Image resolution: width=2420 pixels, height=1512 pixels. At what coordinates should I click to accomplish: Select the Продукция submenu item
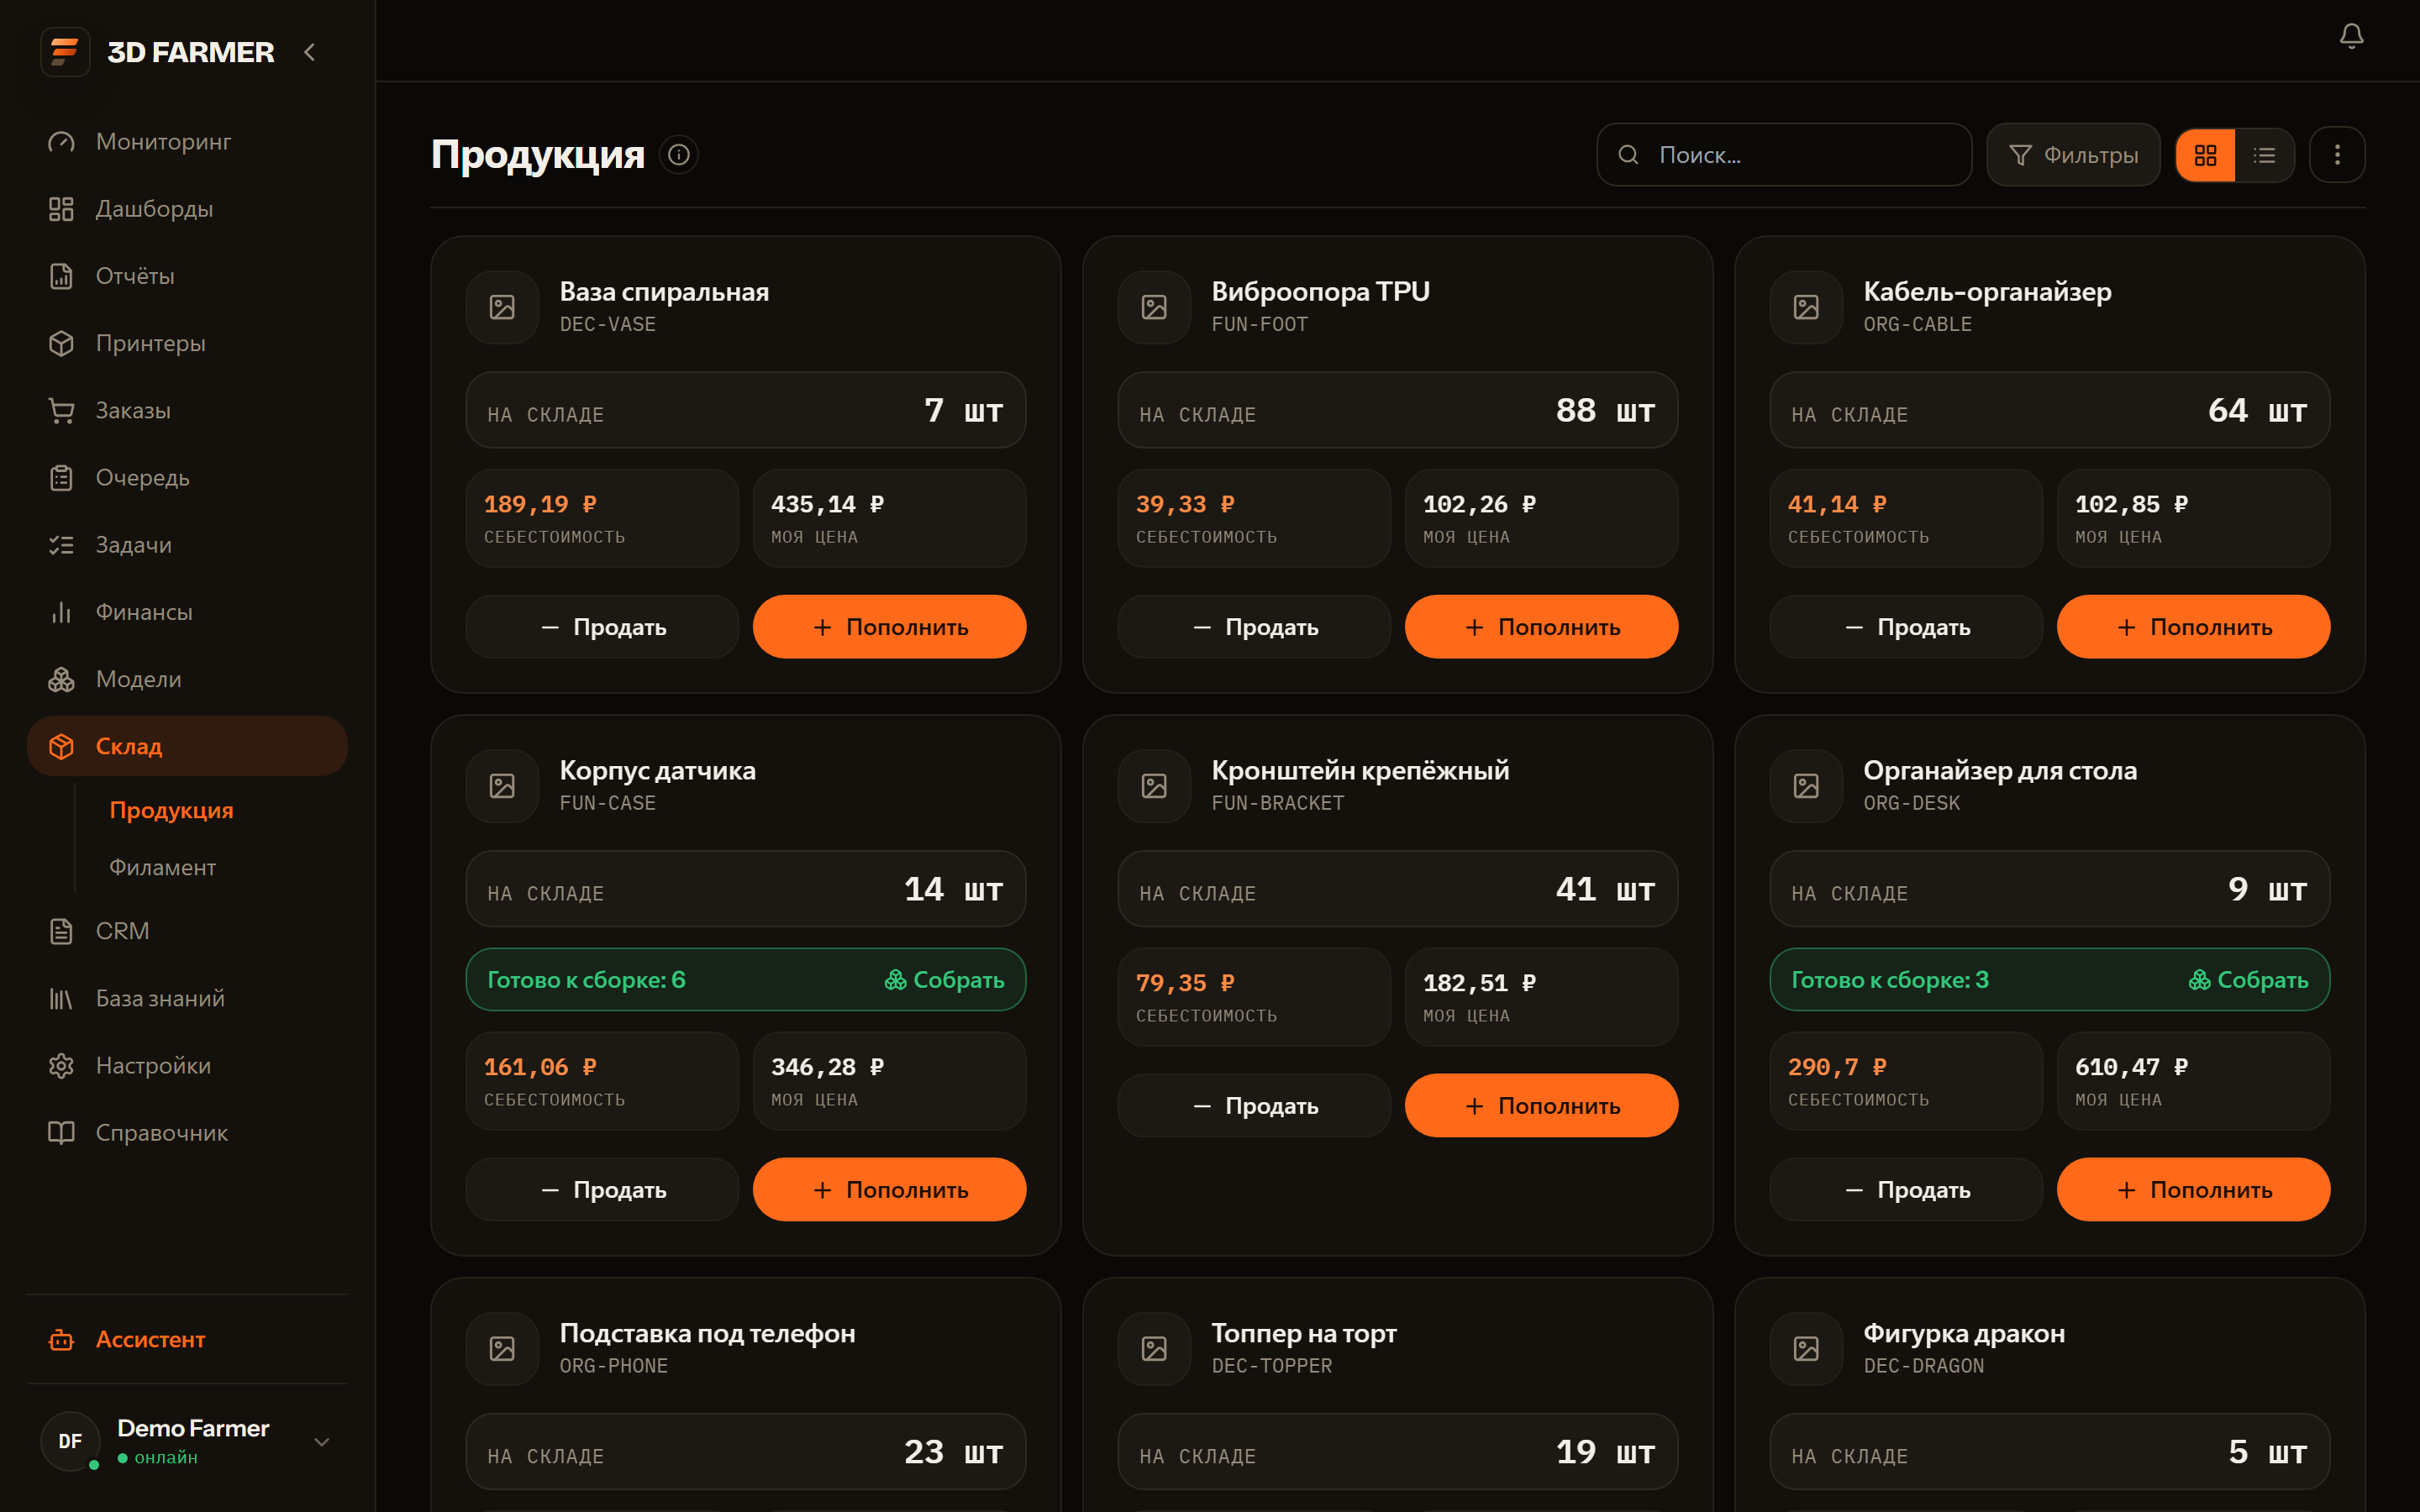point(171,810)
